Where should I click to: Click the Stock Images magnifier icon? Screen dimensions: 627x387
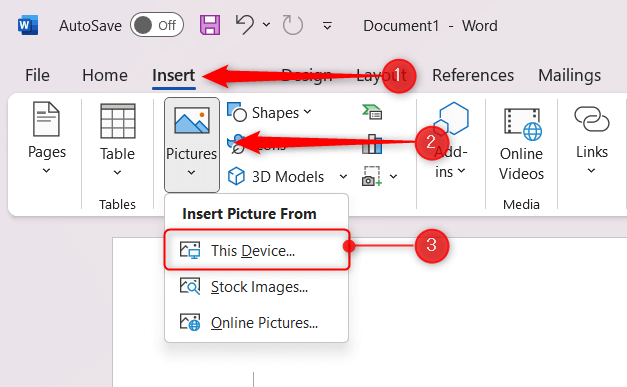190,286
